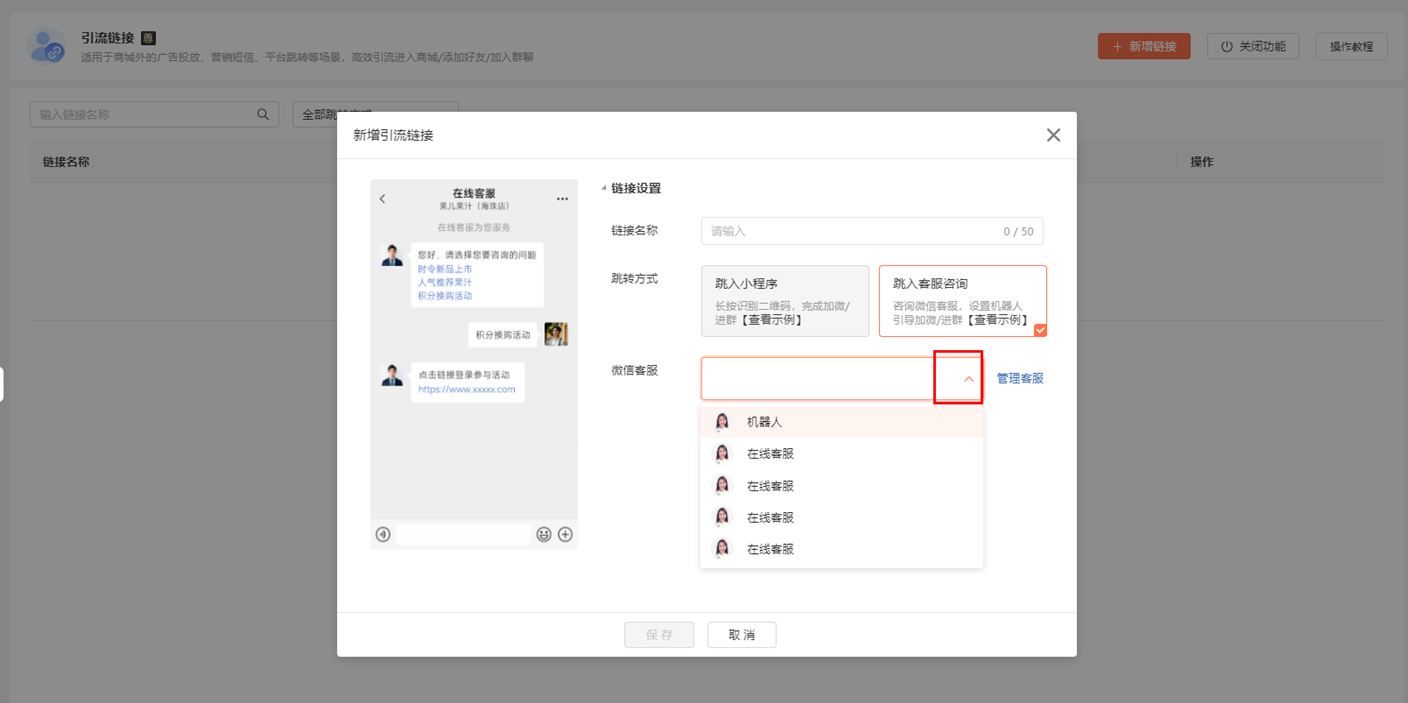Open the 全部跳转方式 filter dropdown
The height and width of the screenshot is (703, 1408).
pos(375,115)
